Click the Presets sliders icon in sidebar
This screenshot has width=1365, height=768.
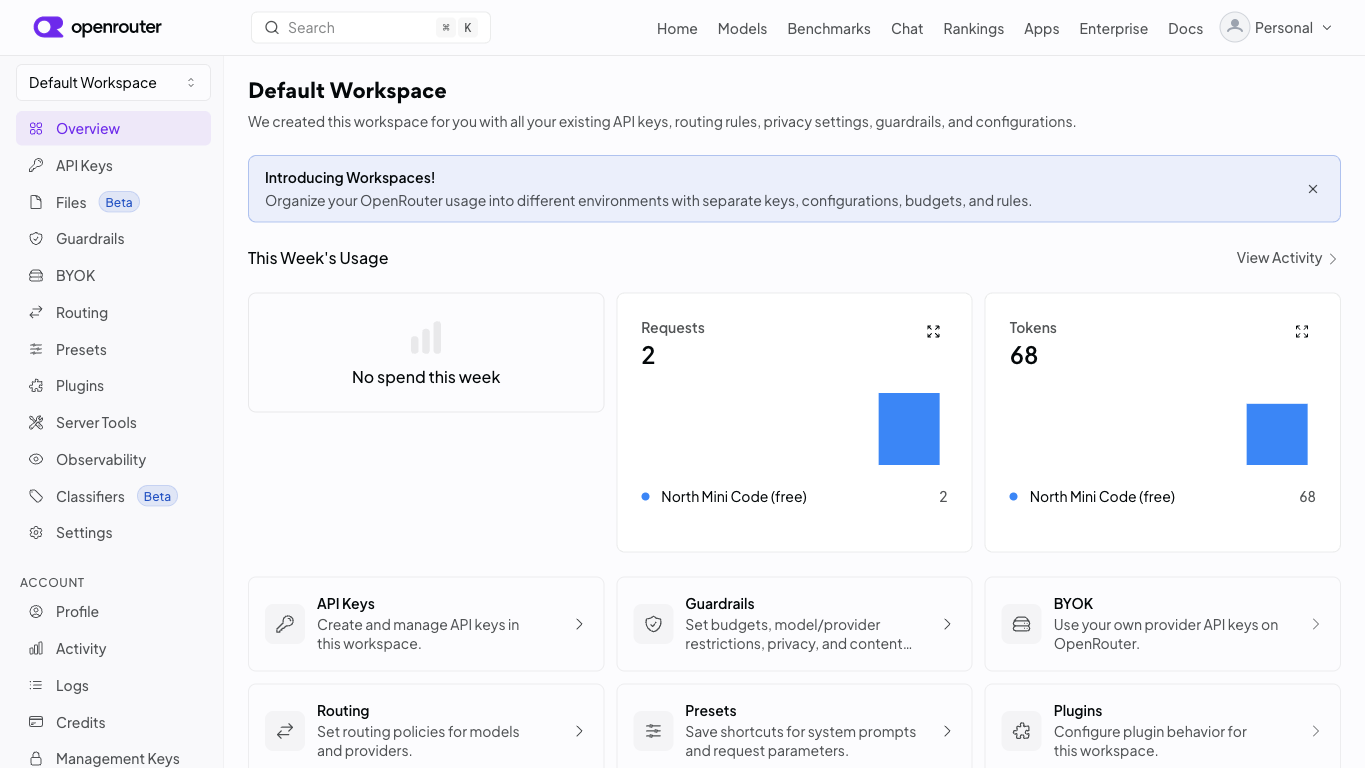36,349
